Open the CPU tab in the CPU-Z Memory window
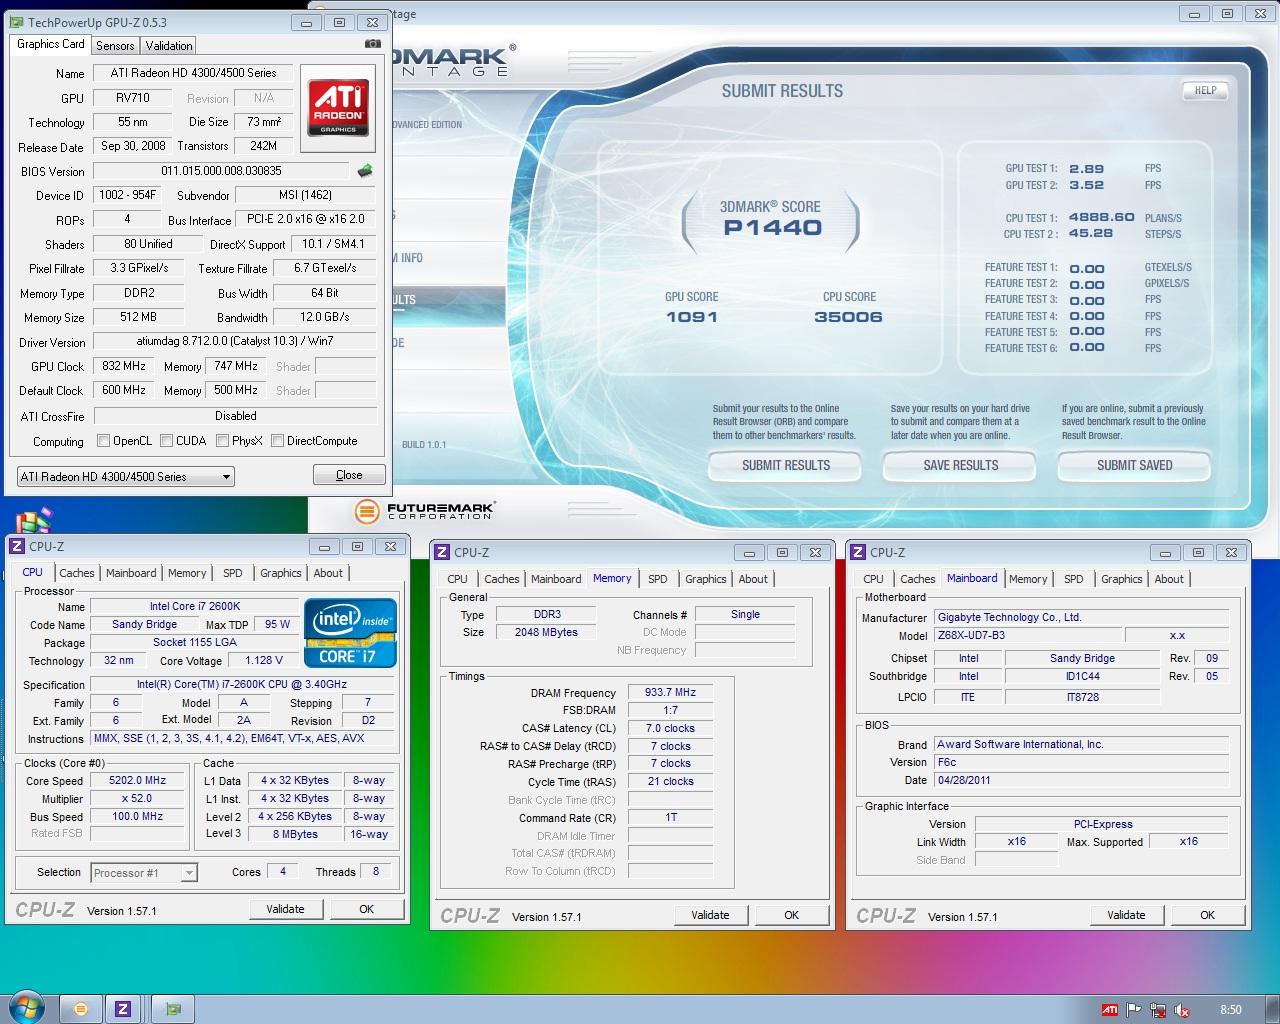 tap(458, 579)
